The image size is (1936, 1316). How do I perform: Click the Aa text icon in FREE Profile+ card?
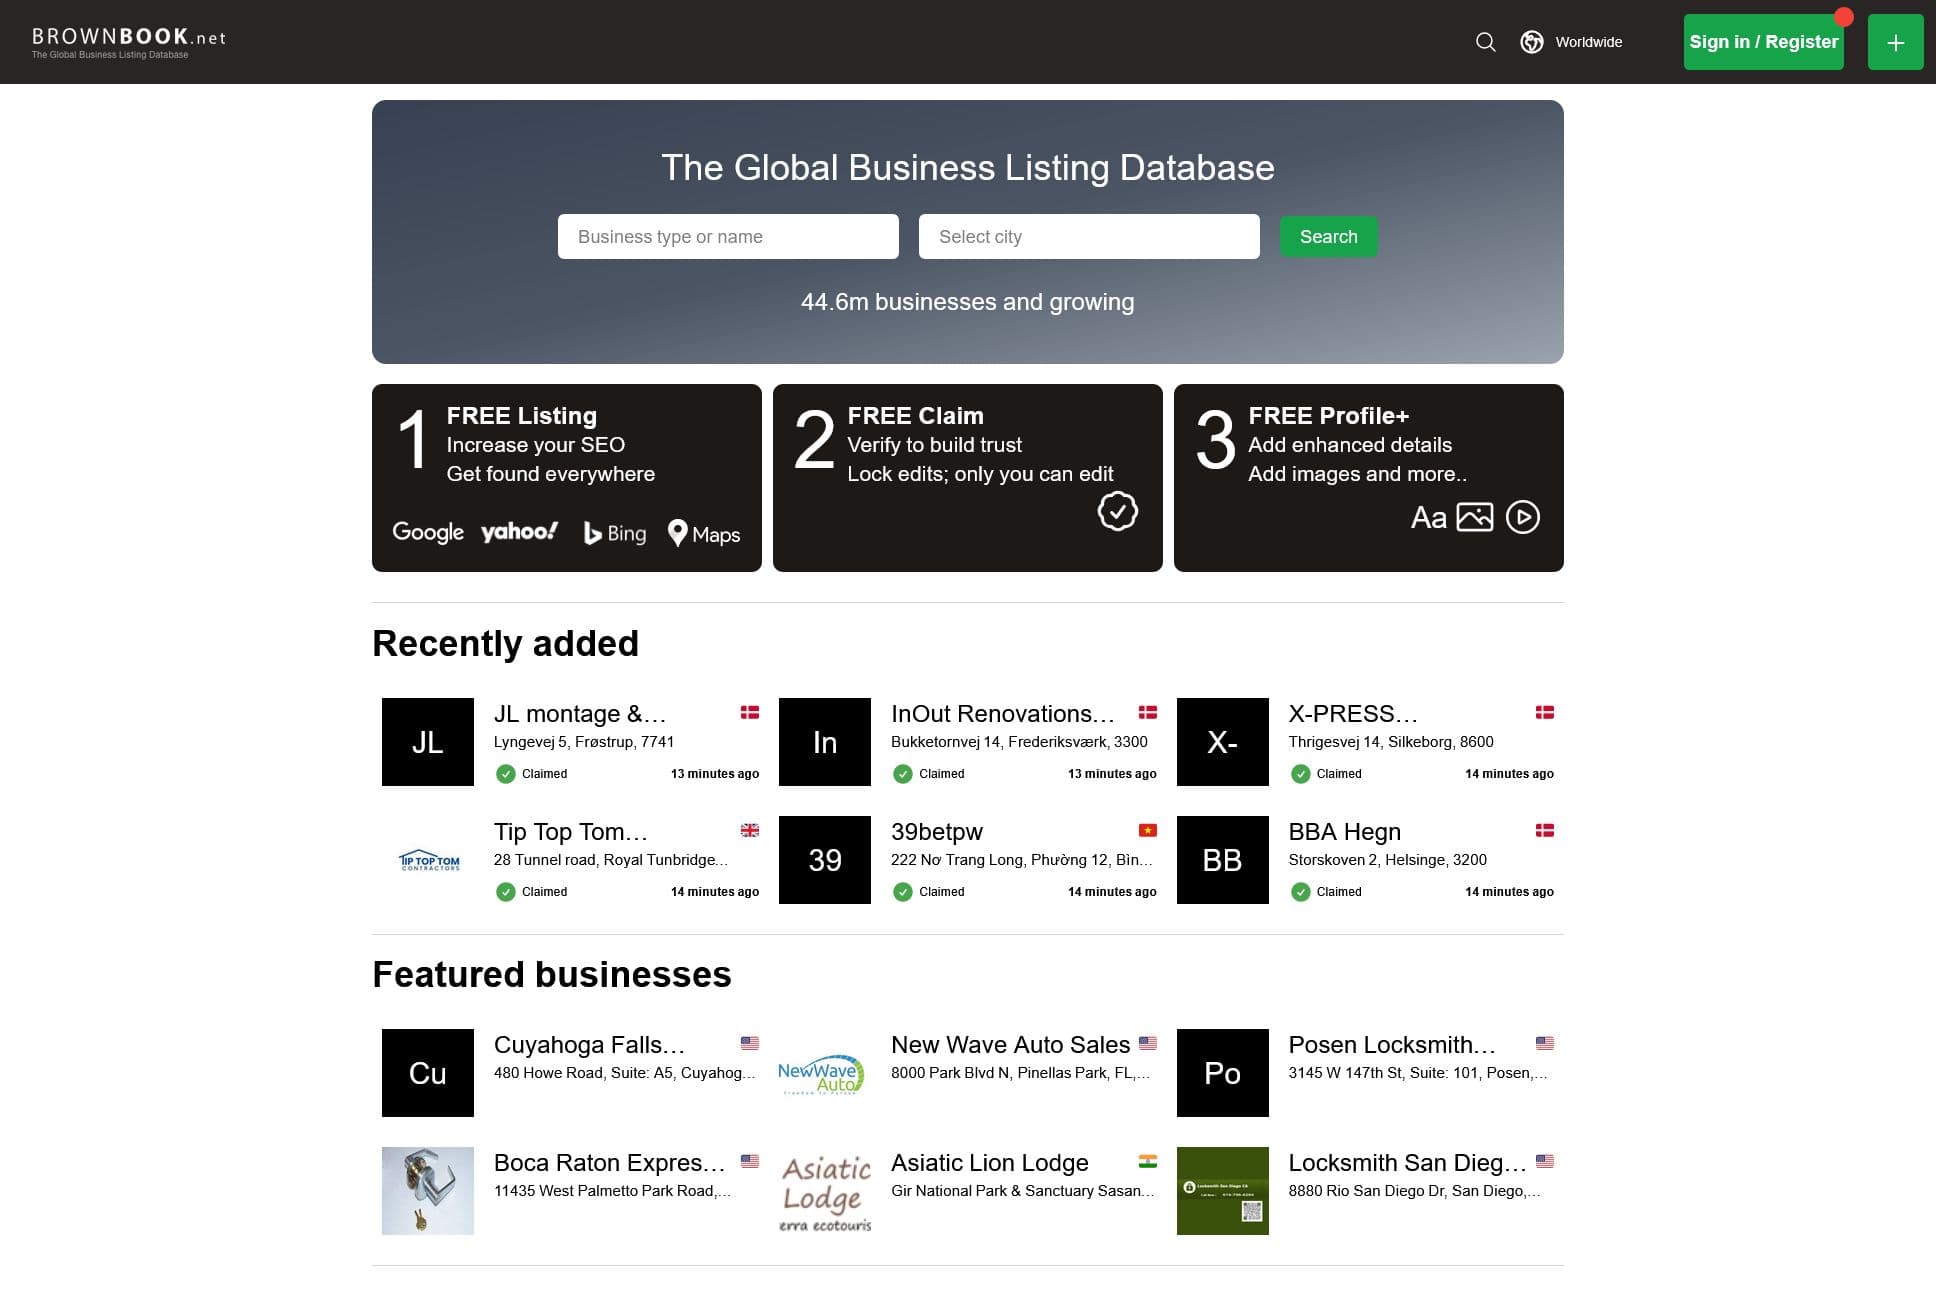tap(1430, 518)
